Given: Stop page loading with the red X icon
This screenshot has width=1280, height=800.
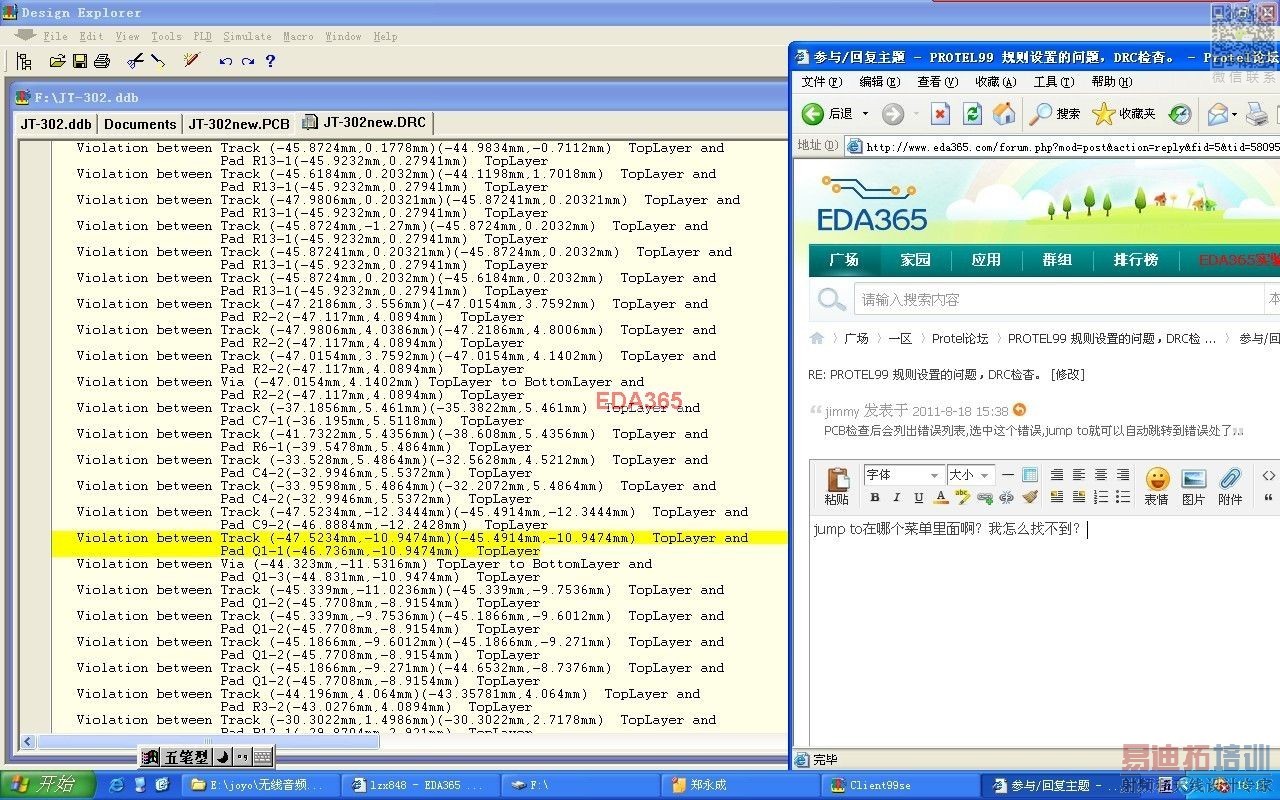Looking at the screenshot, I should (x=940, y=113).
